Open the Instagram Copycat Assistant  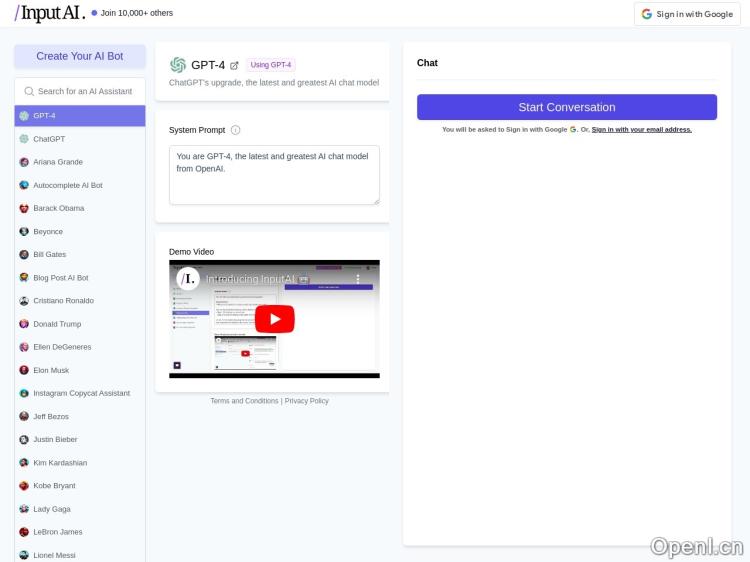pos(81,393)
